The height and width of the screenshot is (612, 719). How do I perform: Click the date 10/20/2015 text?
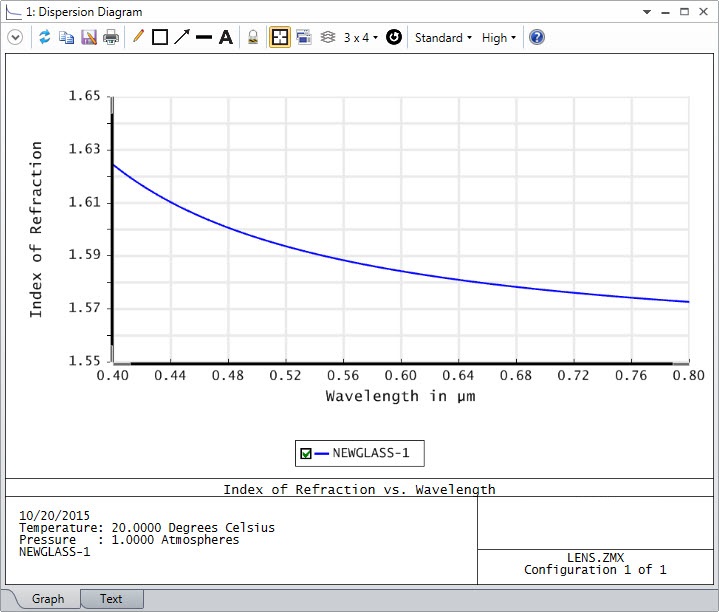point(55,515)
